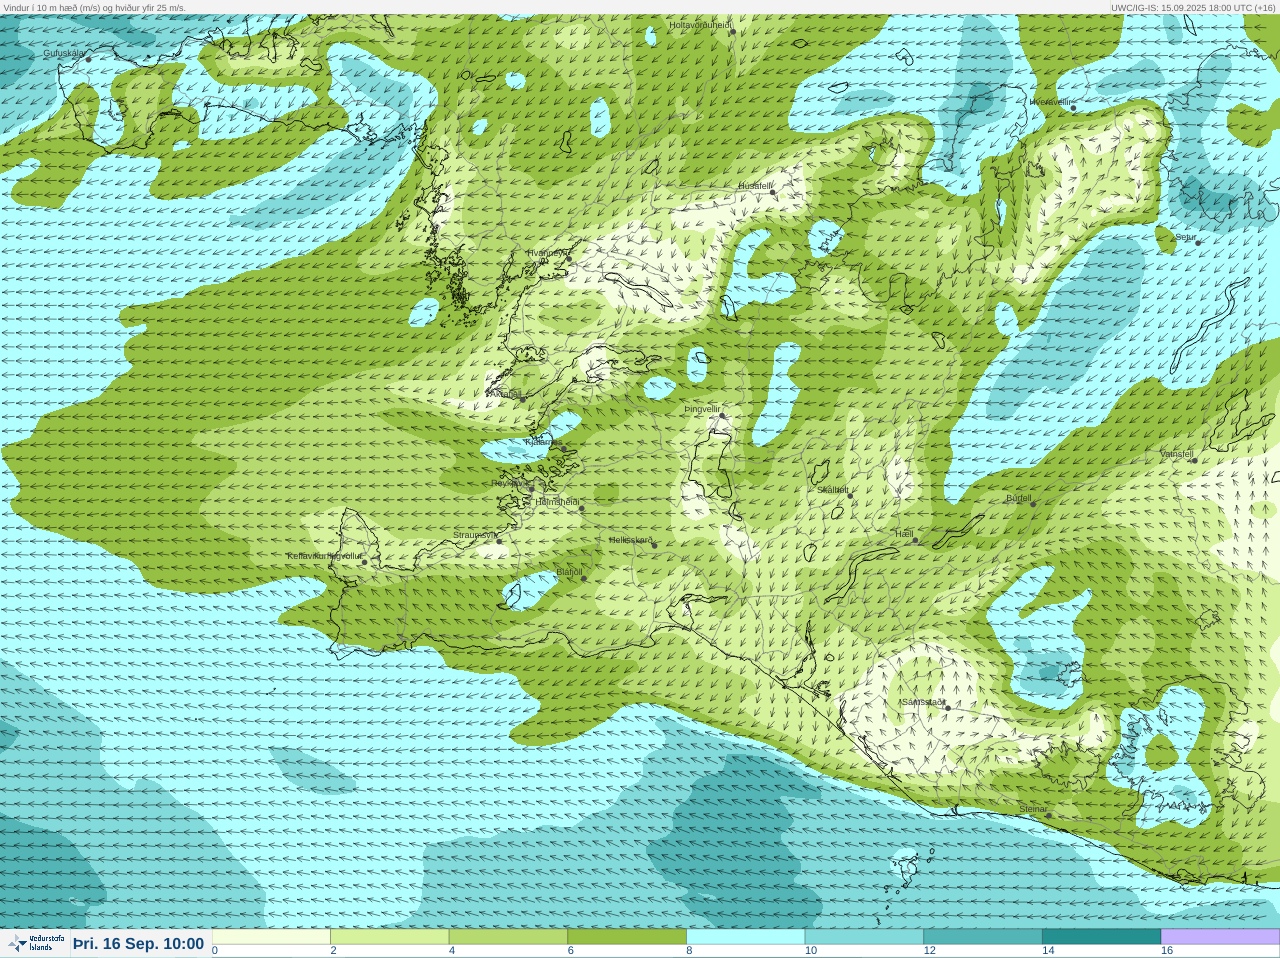The height and width of the screenshot is (958, 1280).
Task: Click the Vatnsfell station label
Action: (1176, 454)
